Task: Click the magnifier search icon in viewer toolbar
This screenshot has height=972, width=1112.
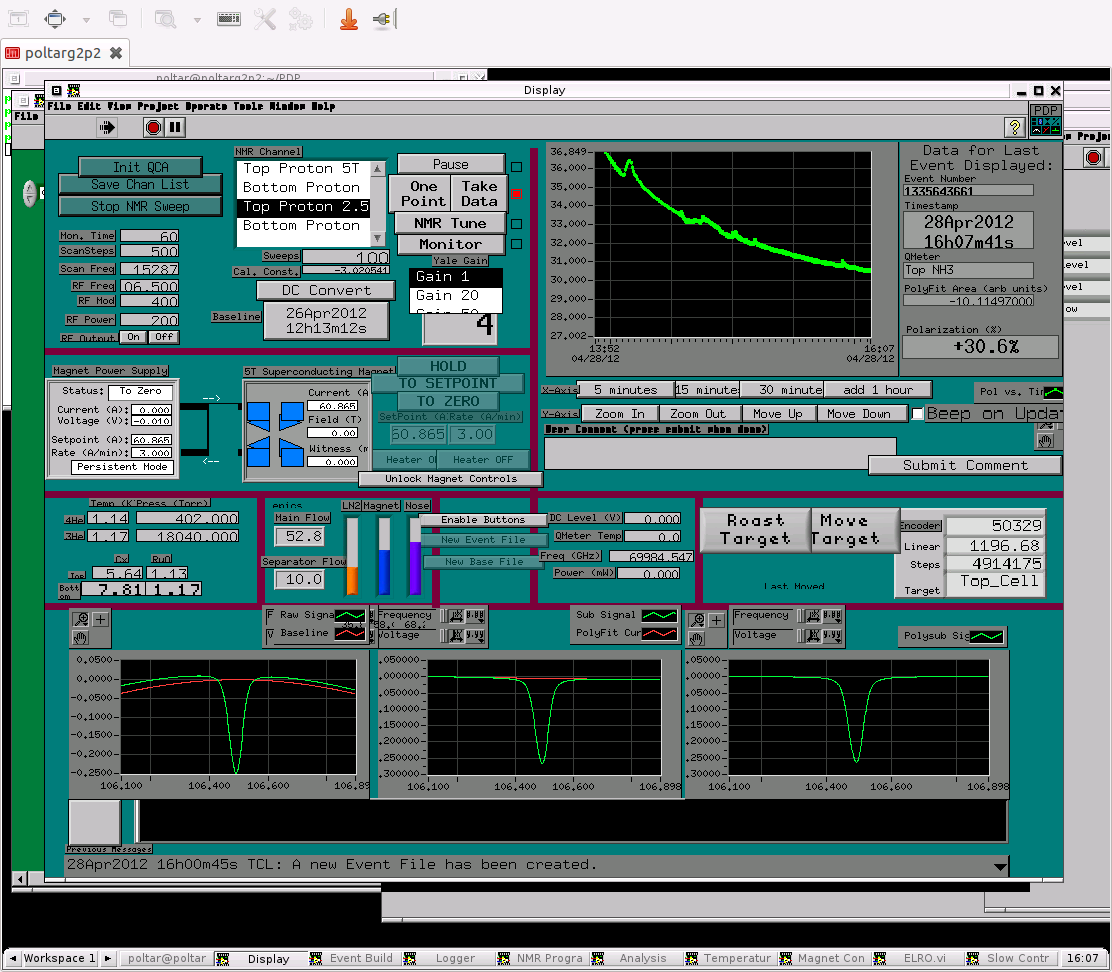Action: [x=165, y=19]
